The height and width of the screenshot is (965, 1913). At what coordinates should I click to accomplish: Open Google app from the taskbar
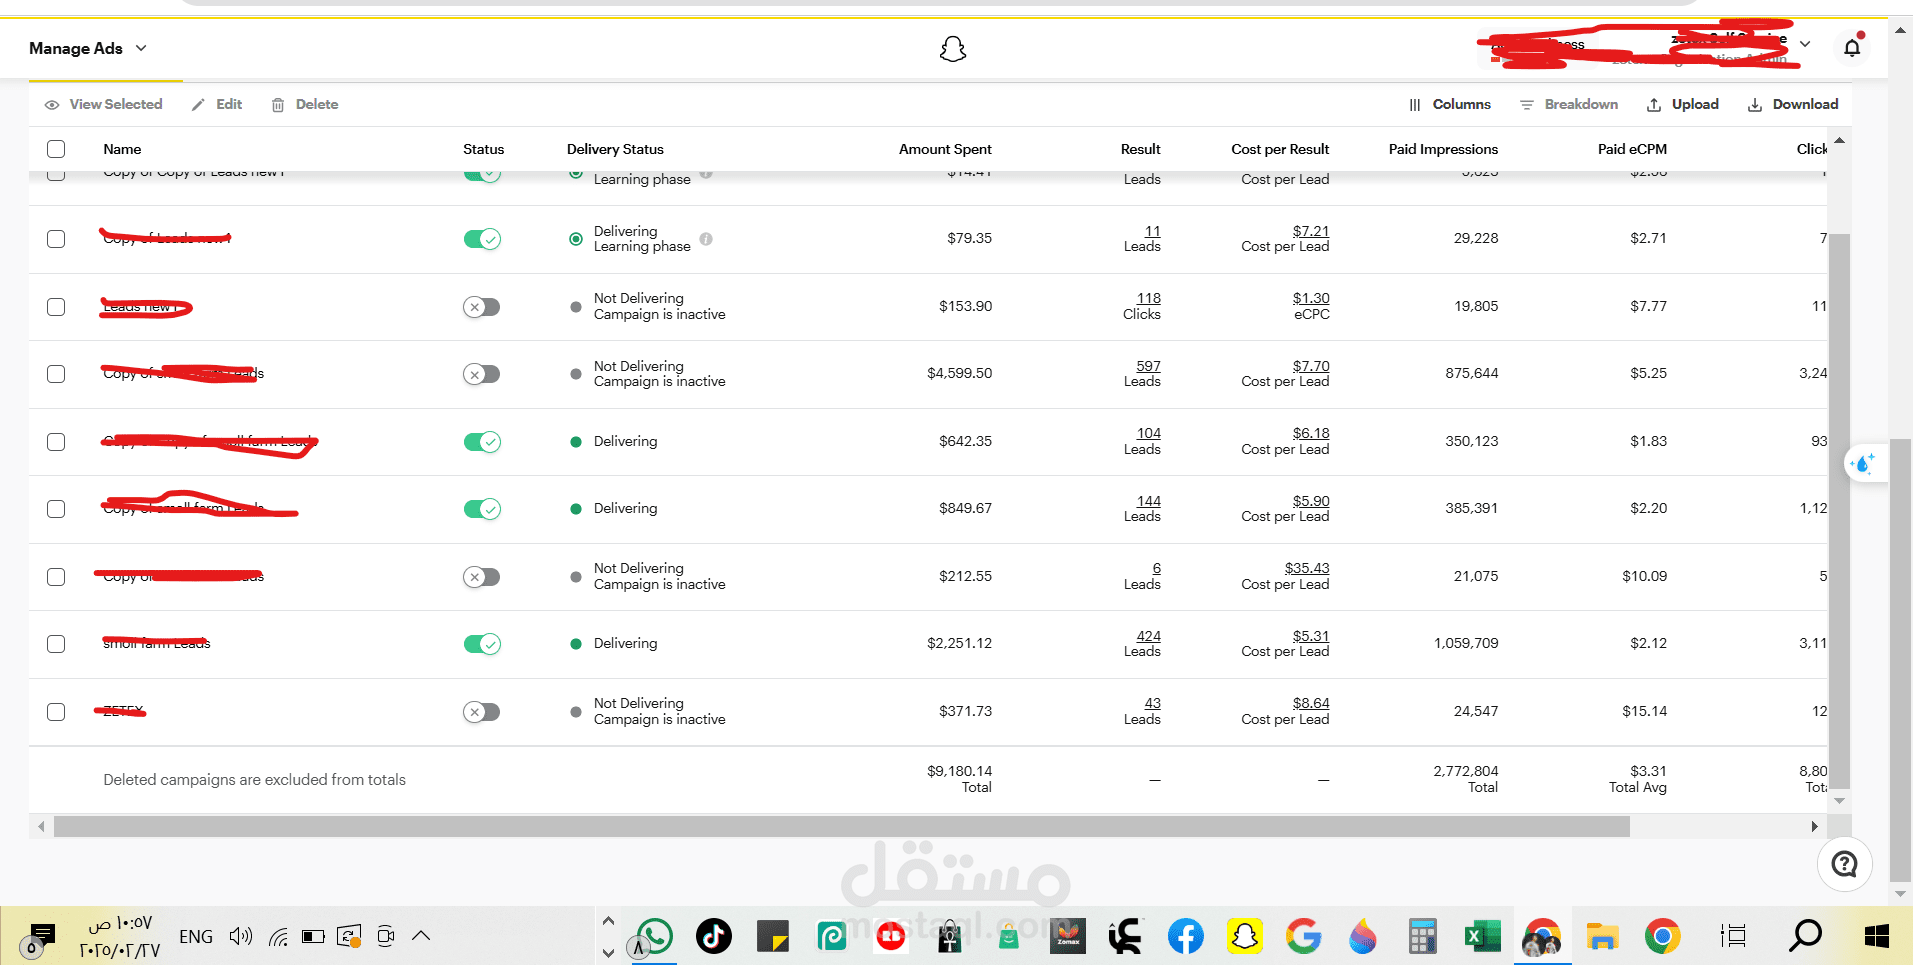point(1303,937)
